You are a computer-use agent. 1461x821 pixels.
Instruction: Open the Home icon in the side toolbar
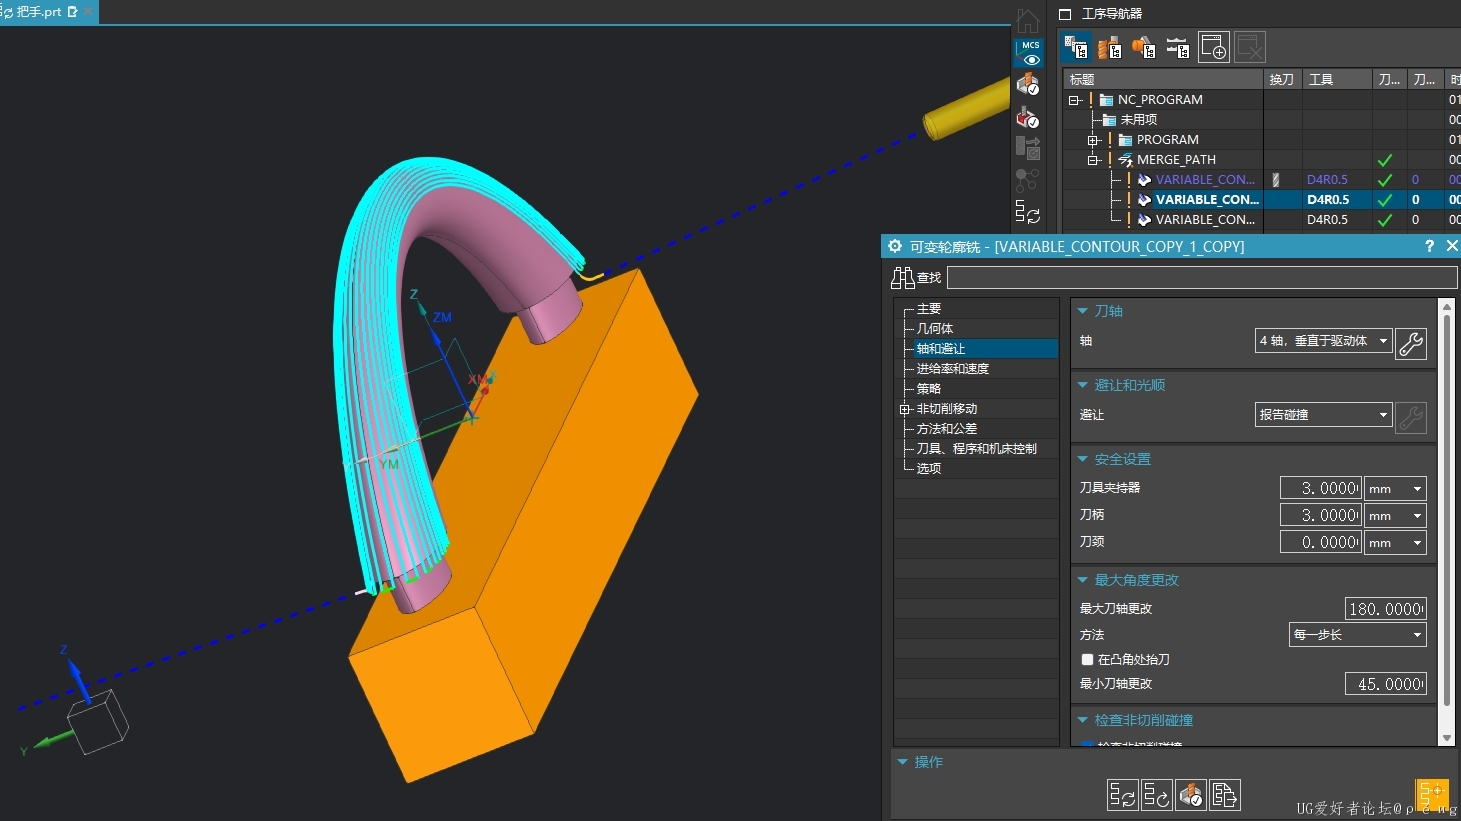click(x=1028, y=19)
